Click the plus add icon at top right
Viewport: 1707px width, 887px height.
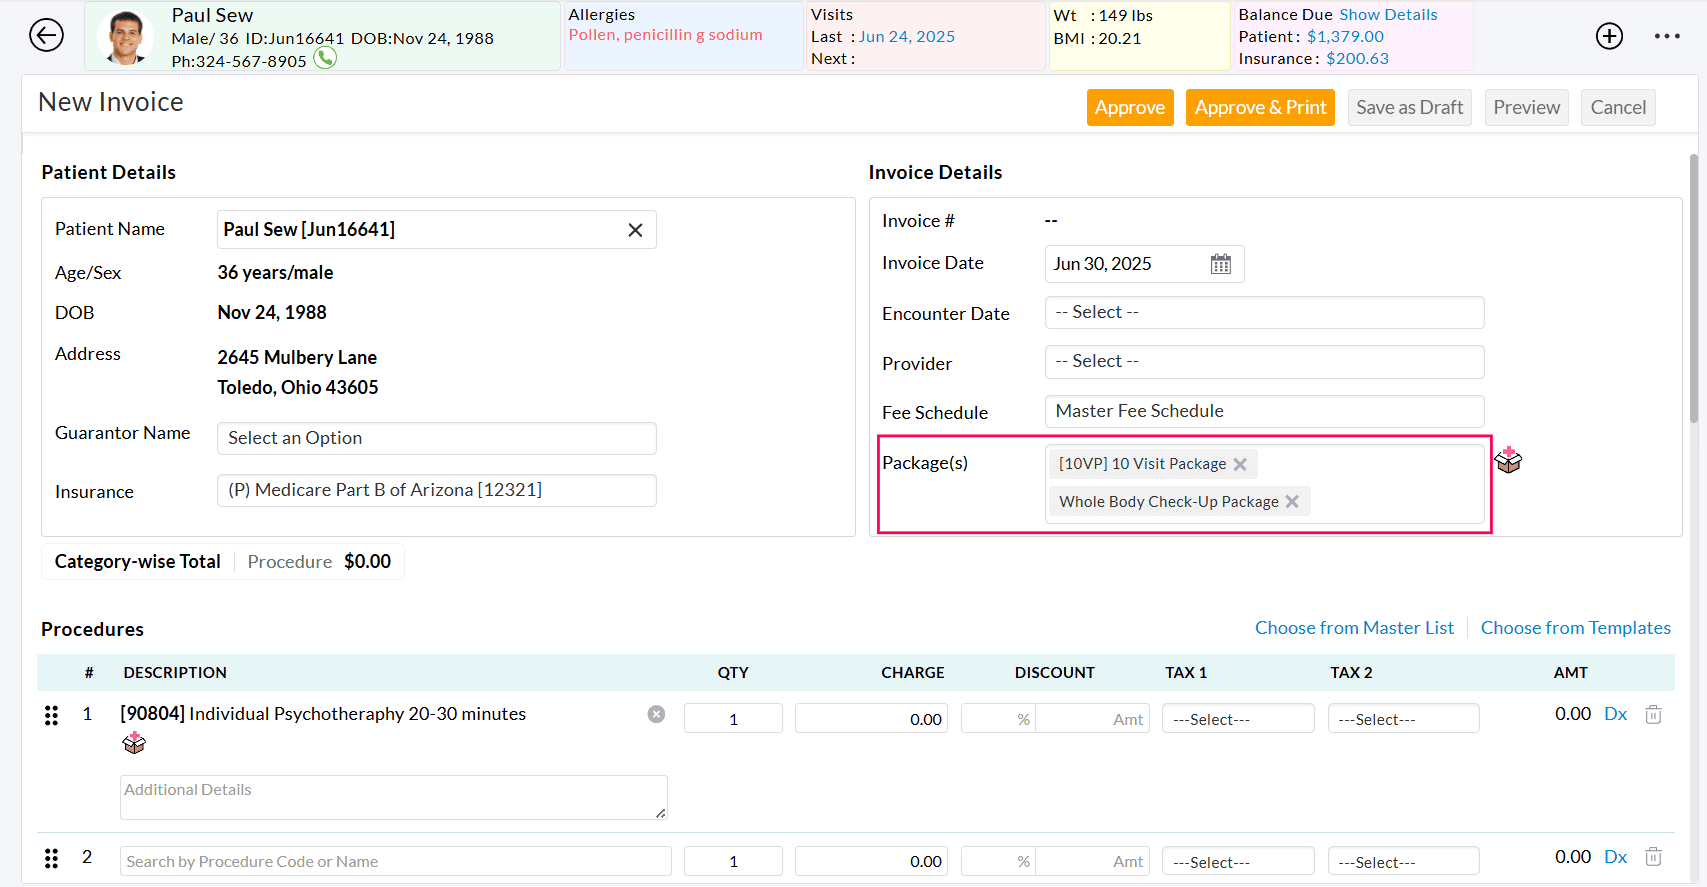tap(1609, 36)
